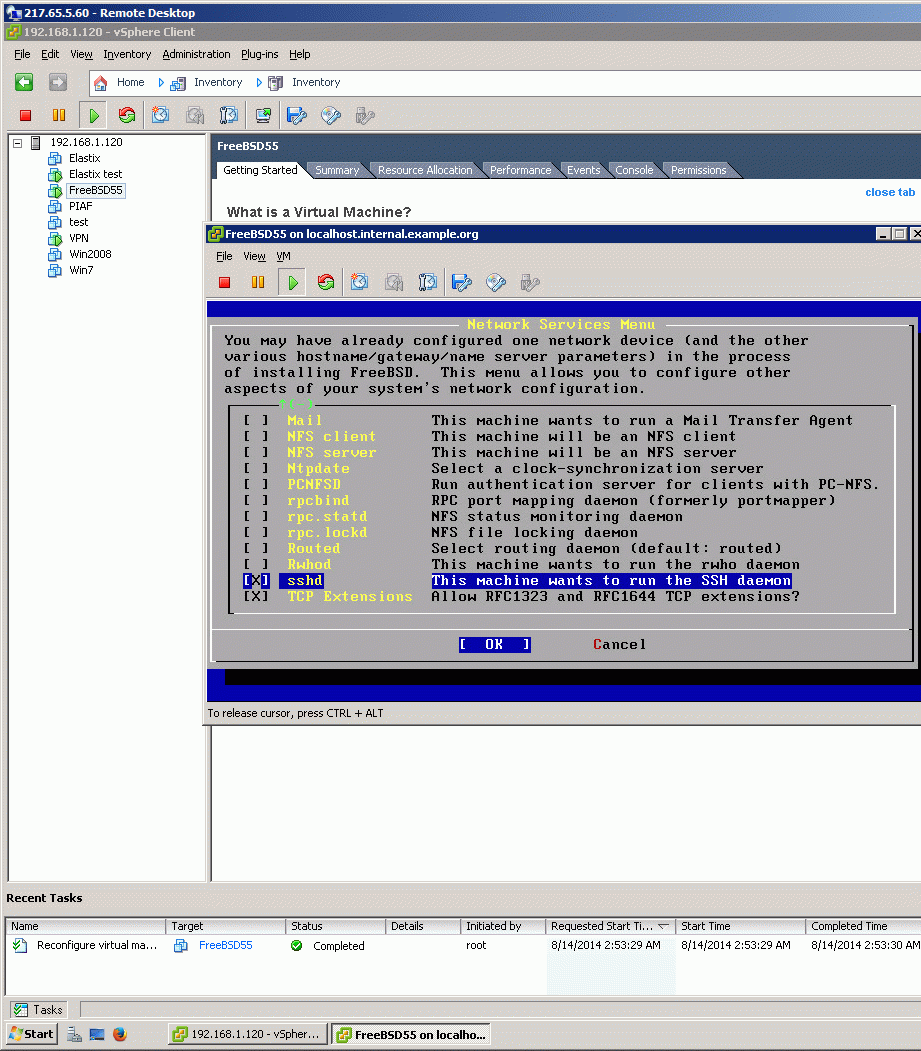Image resolution: width=921 pixels, height=1051 pixels.
Task: Click the Reset VM icon in the main toolbar
Action: coord(127,115)
